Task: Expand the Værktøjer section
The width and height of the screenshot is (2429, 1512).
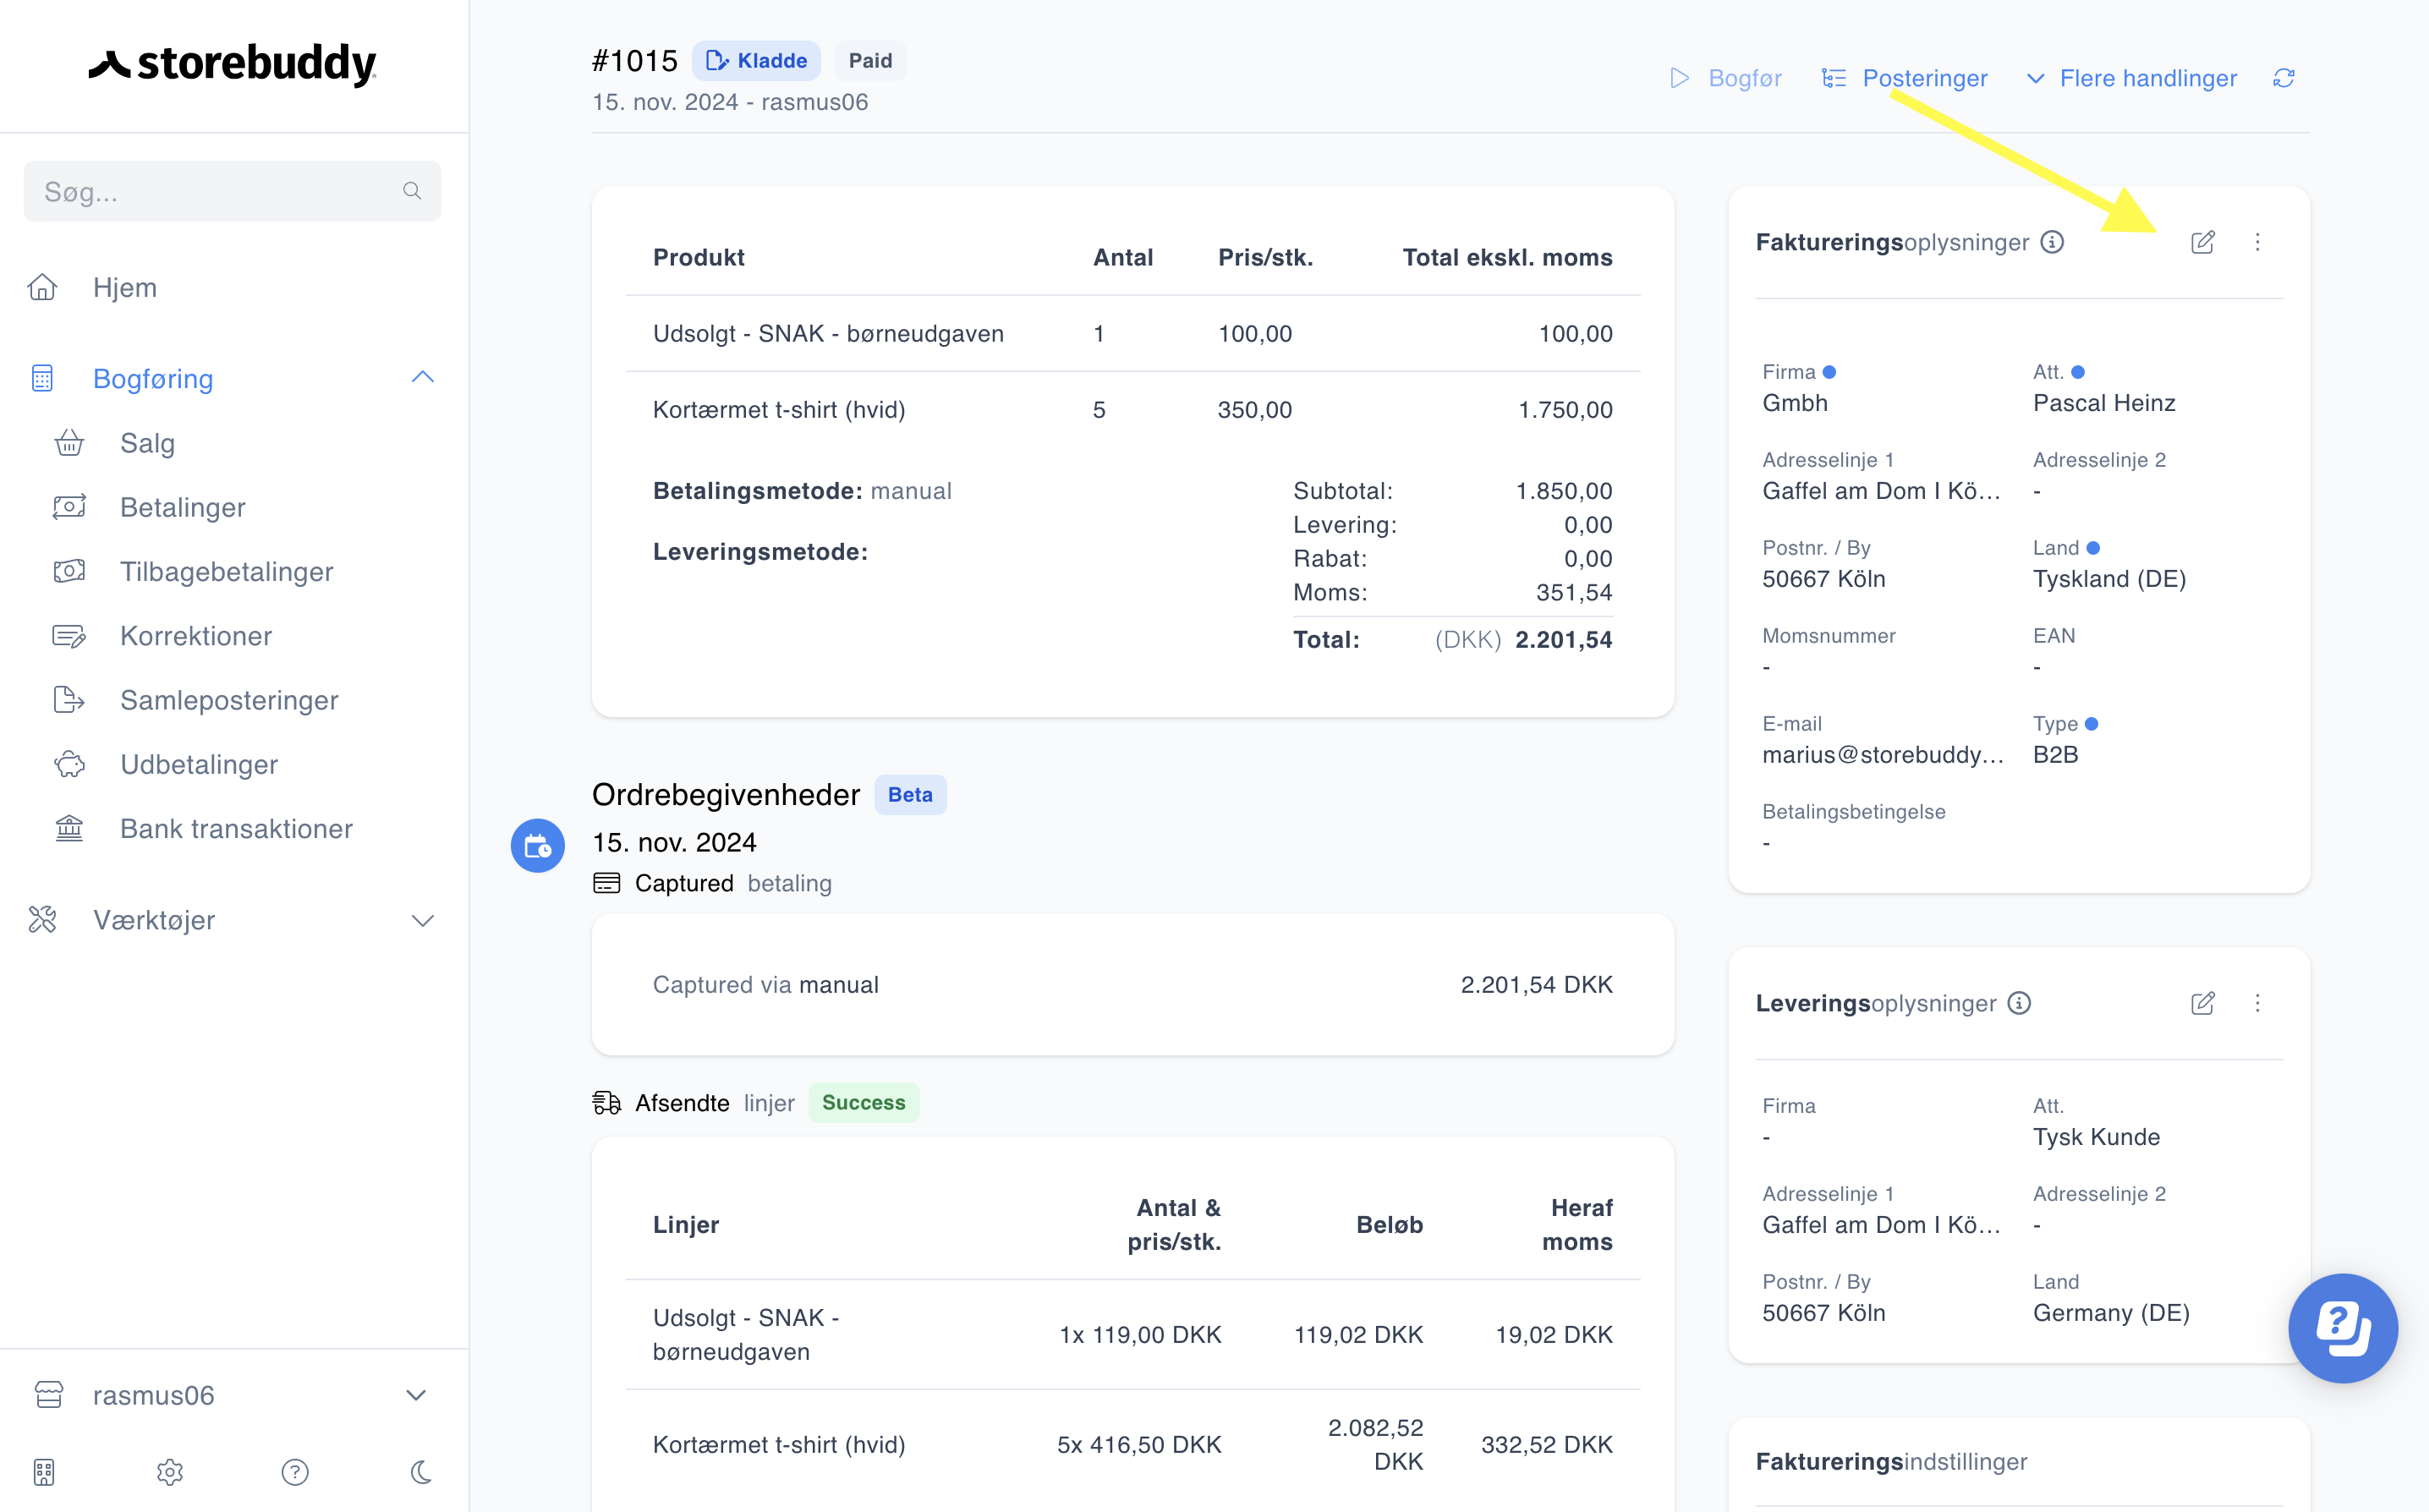Action: coord(423,920)
